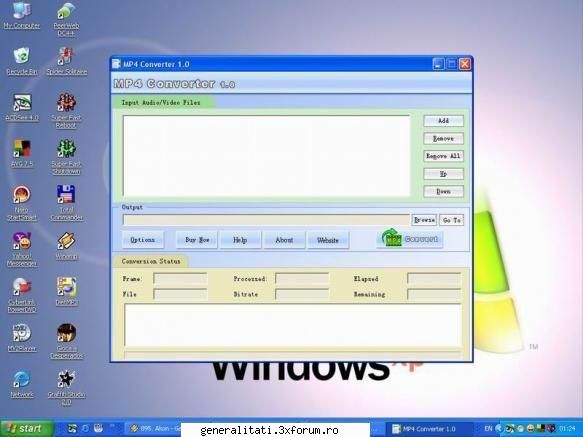Move the selected file Down

[x=443, y=191]
